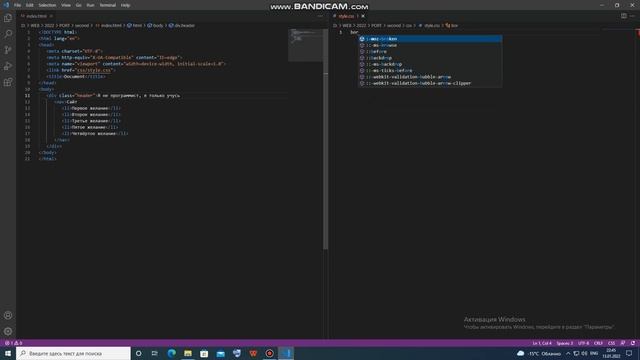640x360 pixels.
Task: Open more actions for style.css editor
Action: (x=632, y=16)
